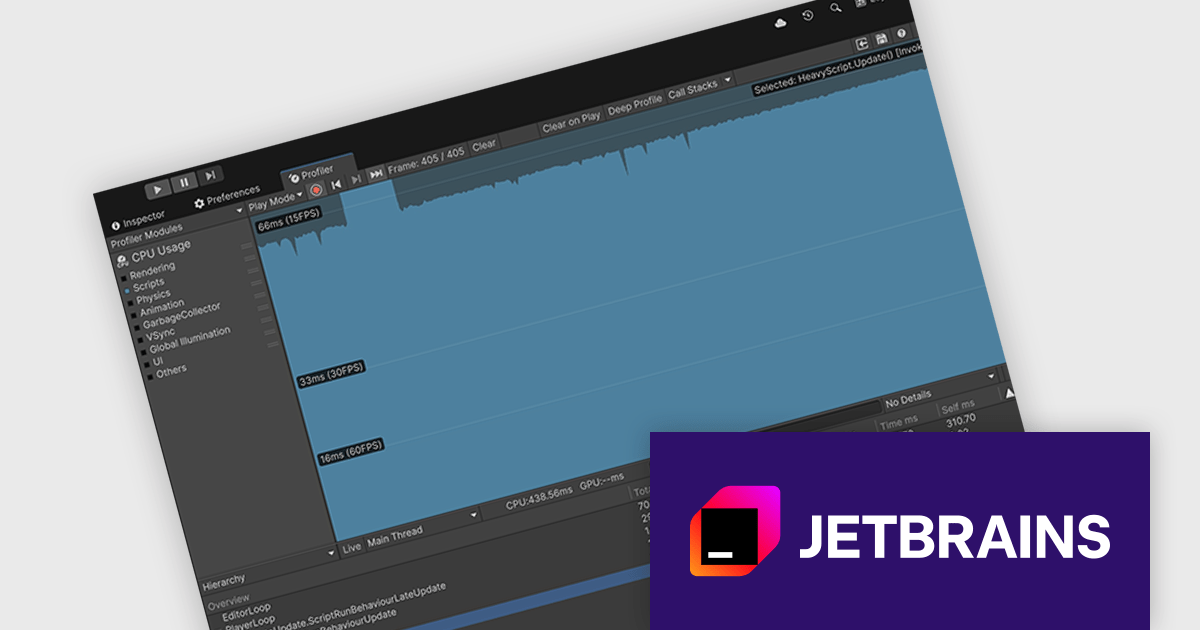Select the CPU Usage module title
The image size is (1200, 630).
[x=161, y=251]
